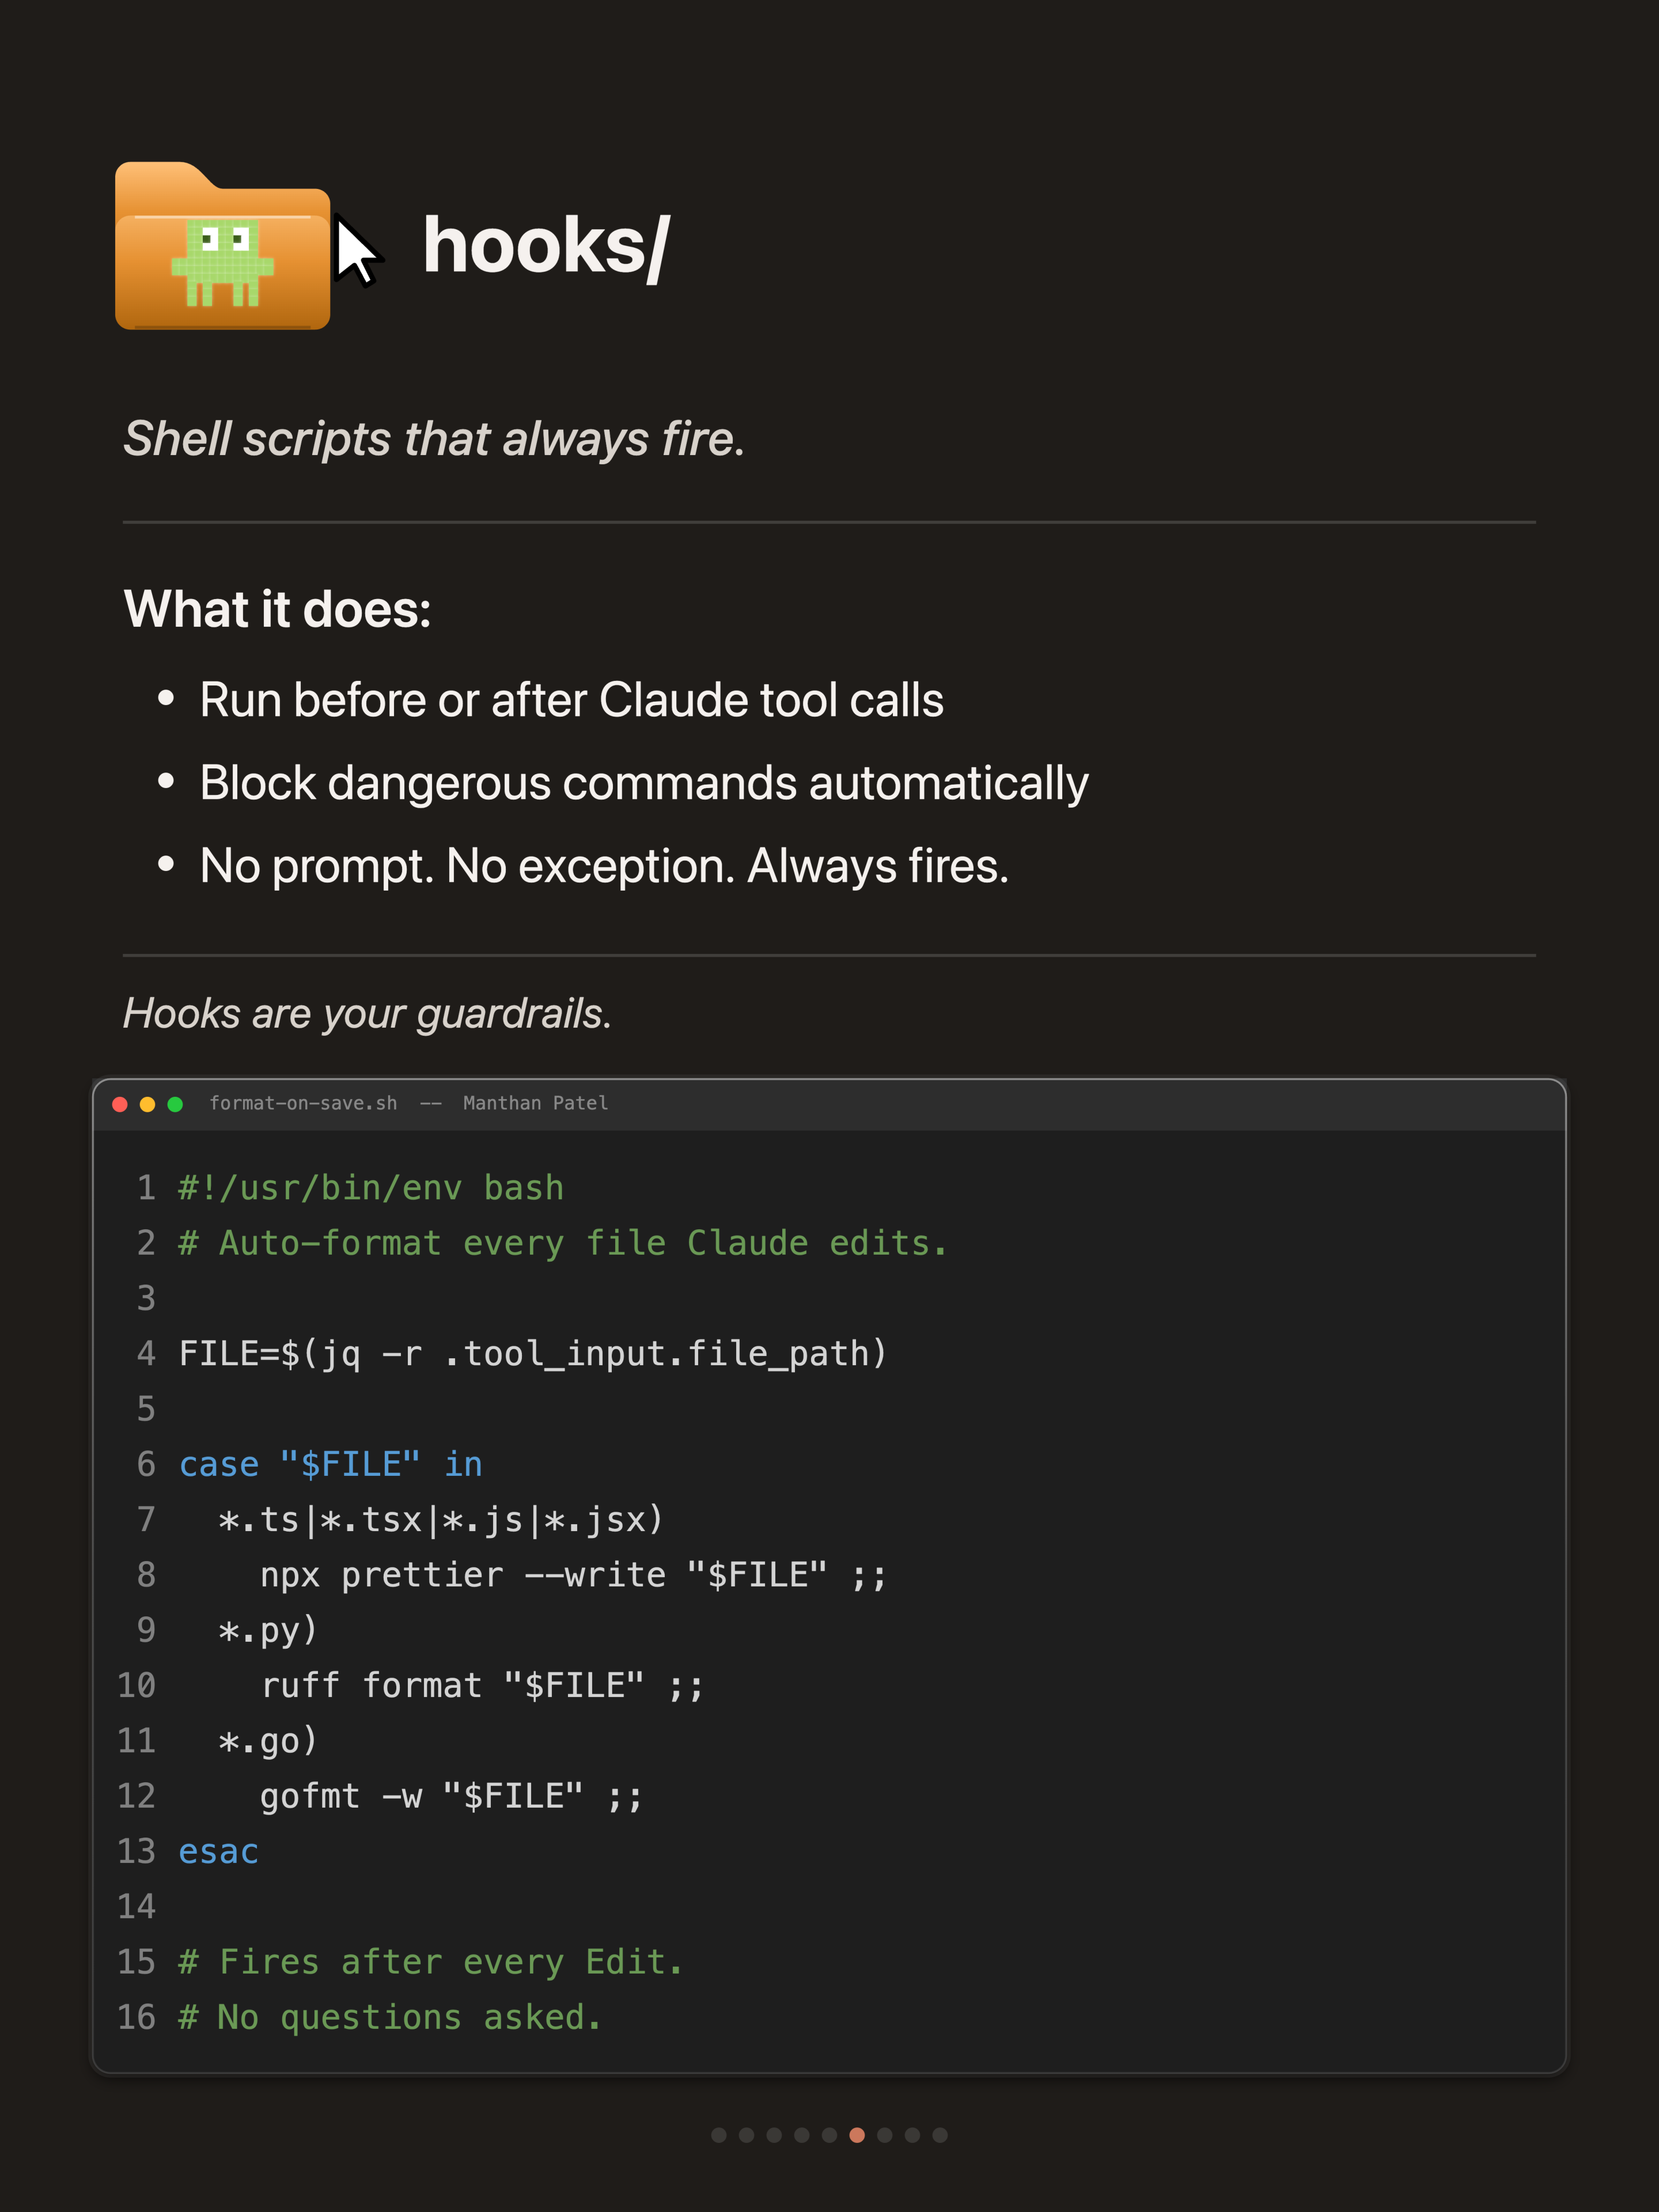Click line number 13 at esac
1659x2212 pixels.
tap(137, 1851)
